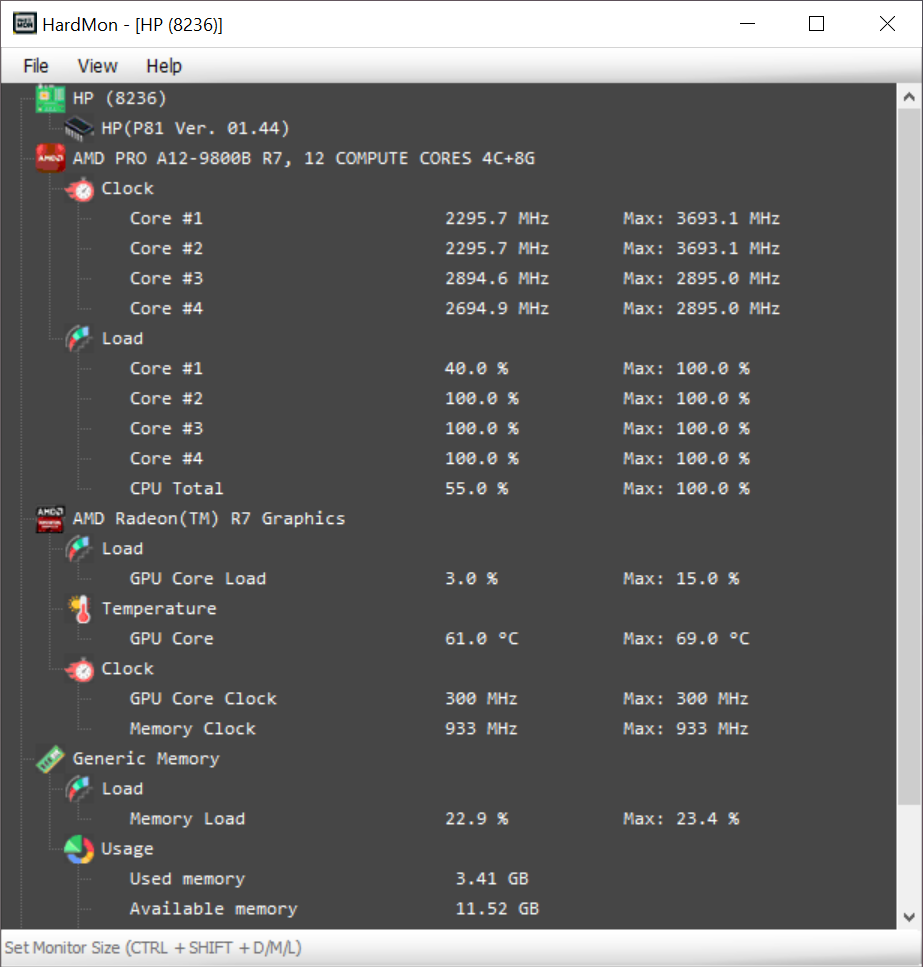Image resolution: width=923 pixels, height=967 pixels.
Task: Select the GPU Temperature group label
Action: coord(159,609)
